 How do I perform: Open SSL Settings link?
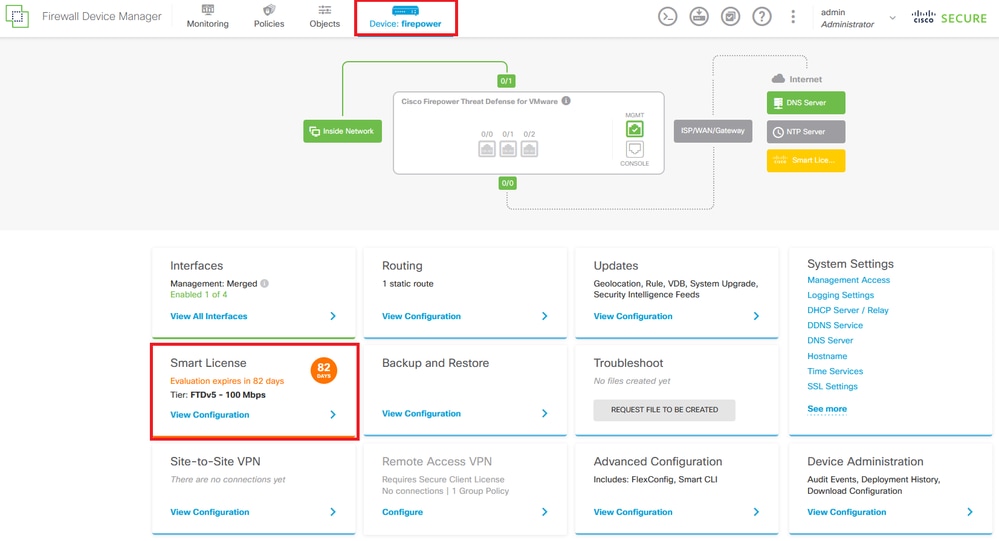point(832,386)
